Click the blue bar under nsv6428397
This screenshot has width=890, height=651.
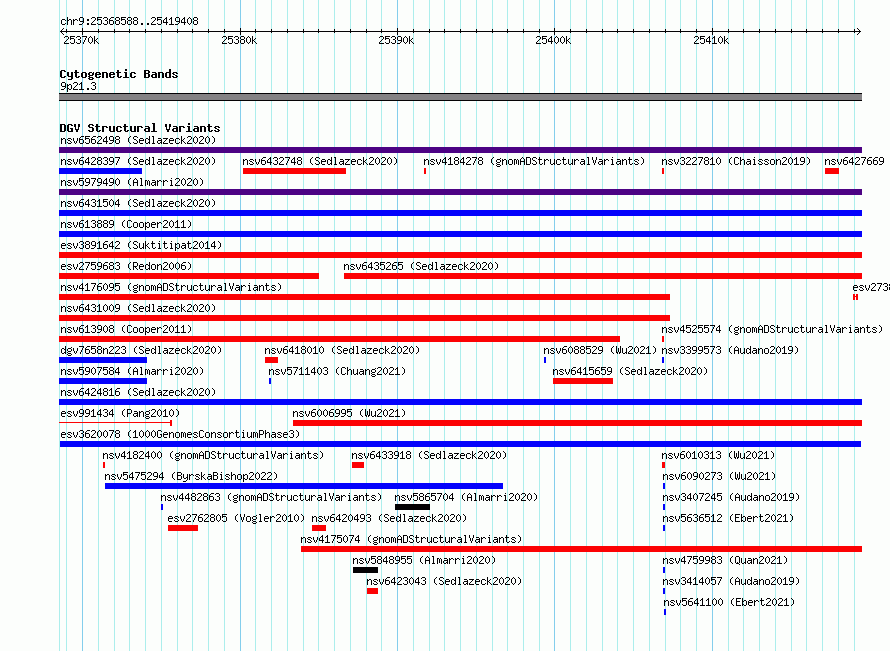tap(100, 171)
